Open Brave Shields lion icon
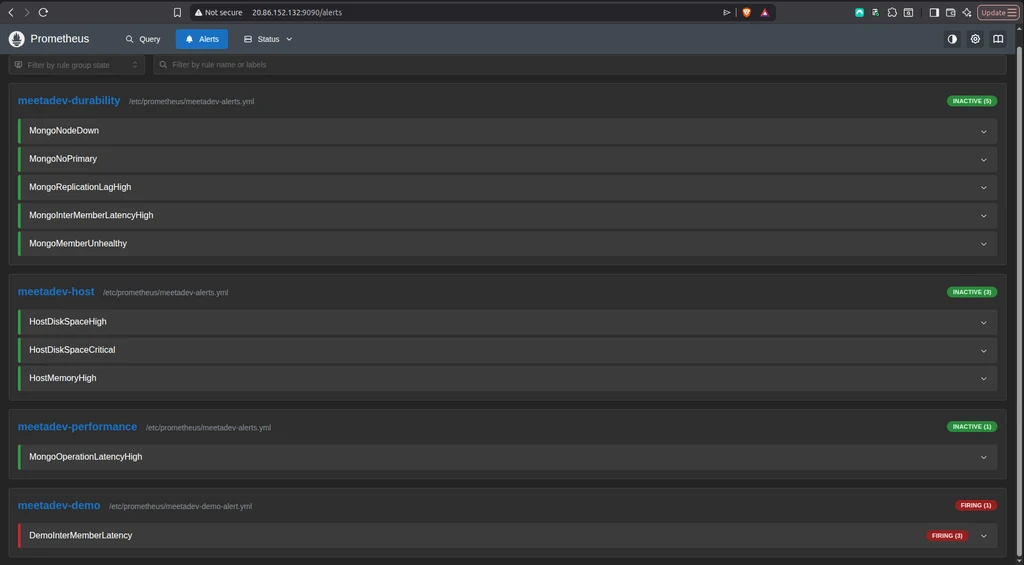Screen dimensions: 1024x565 pyautogui.click(x=746, y=12)
